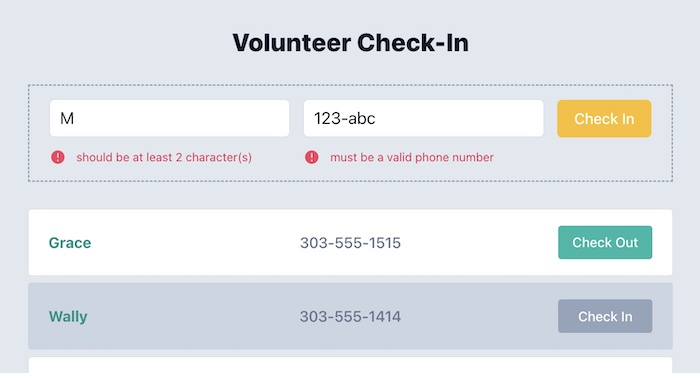Image resolution: width=700 pixels, height=373 pixels.
Task: Click Grace's phone number 303-555-1515
Action: pos(350,243)
